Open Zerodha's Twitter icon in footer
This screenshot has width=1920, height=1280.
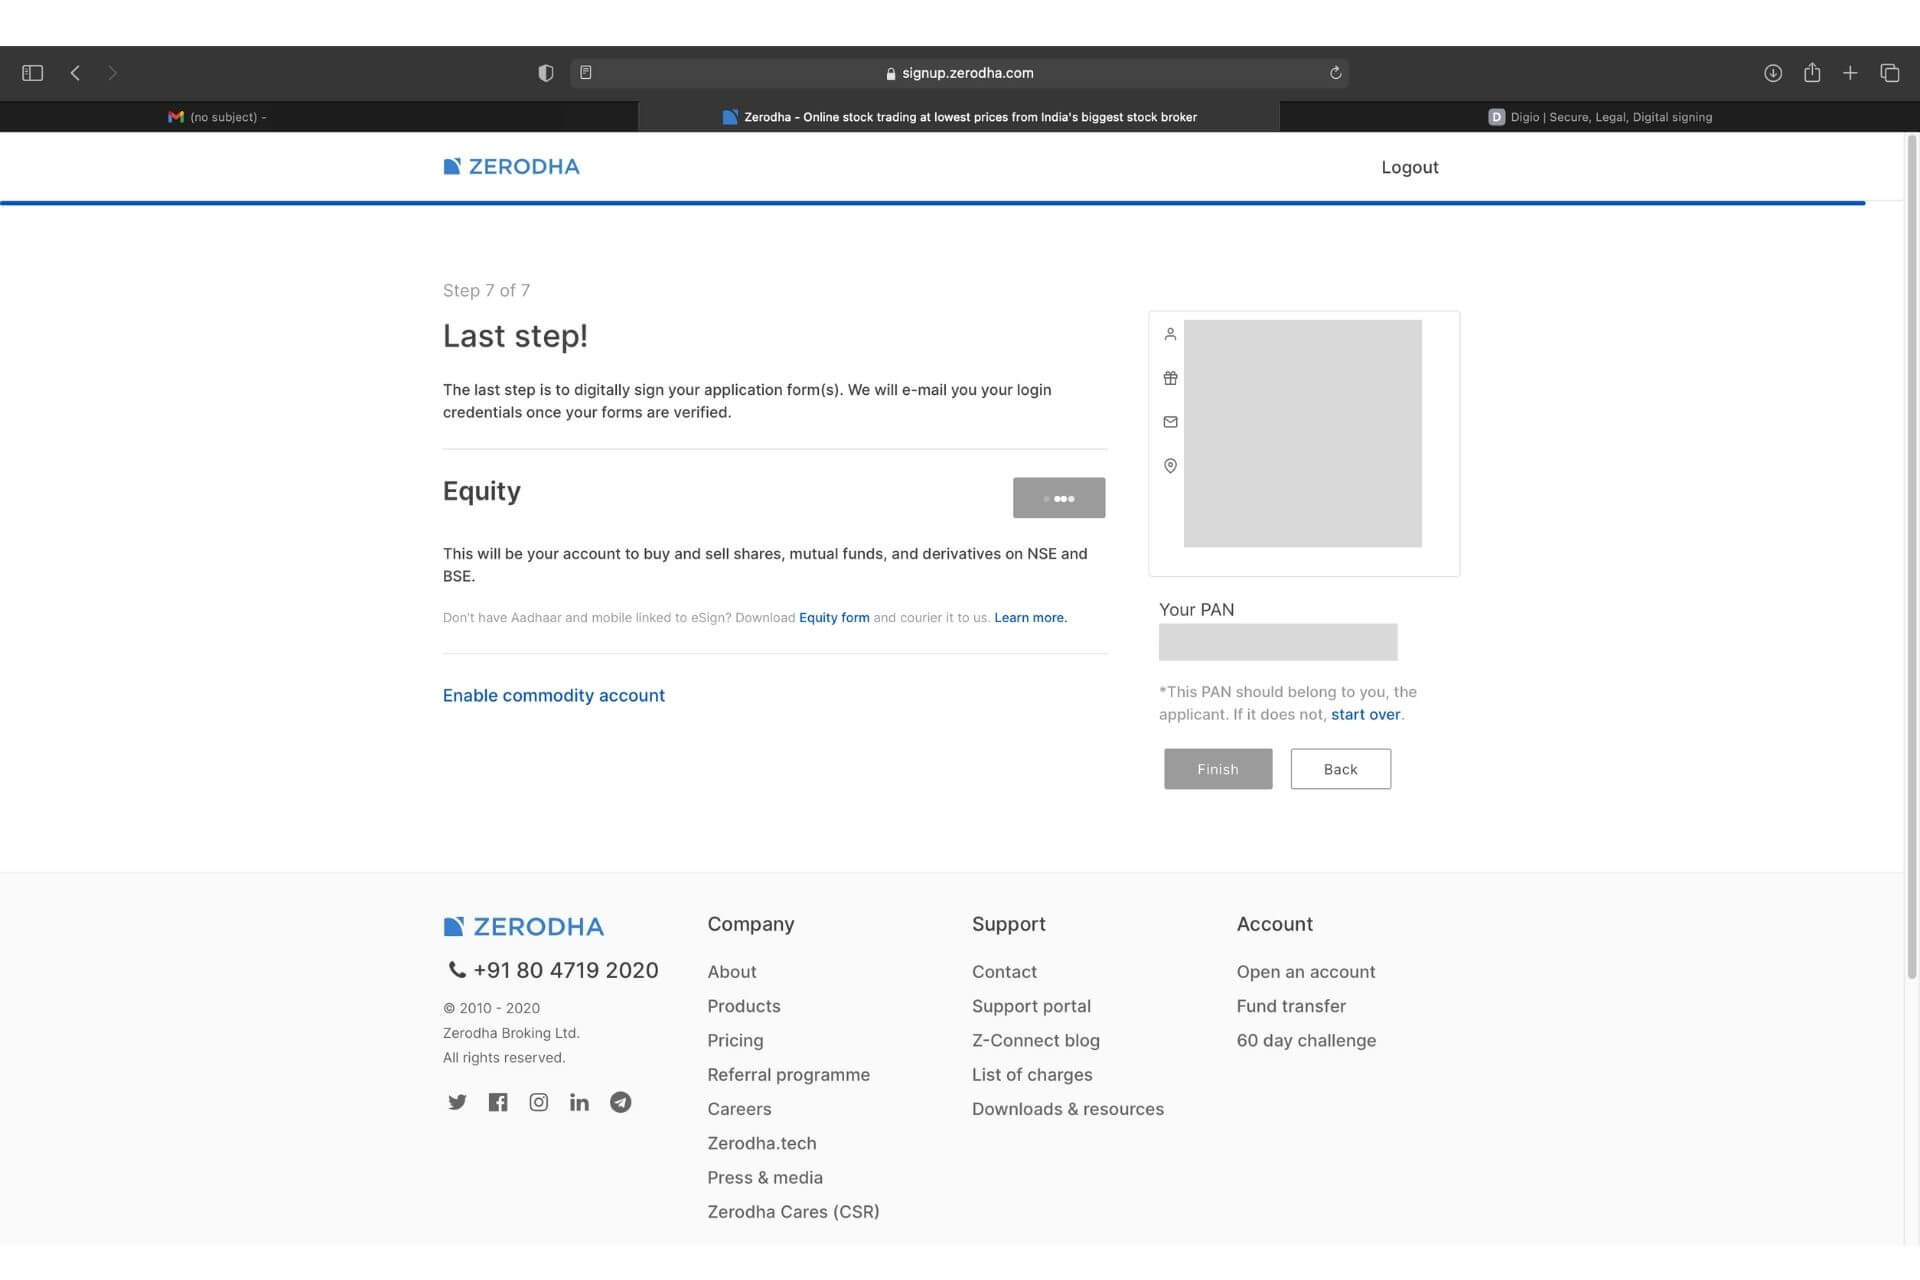pyautogui.click(x=457, y=1102)
